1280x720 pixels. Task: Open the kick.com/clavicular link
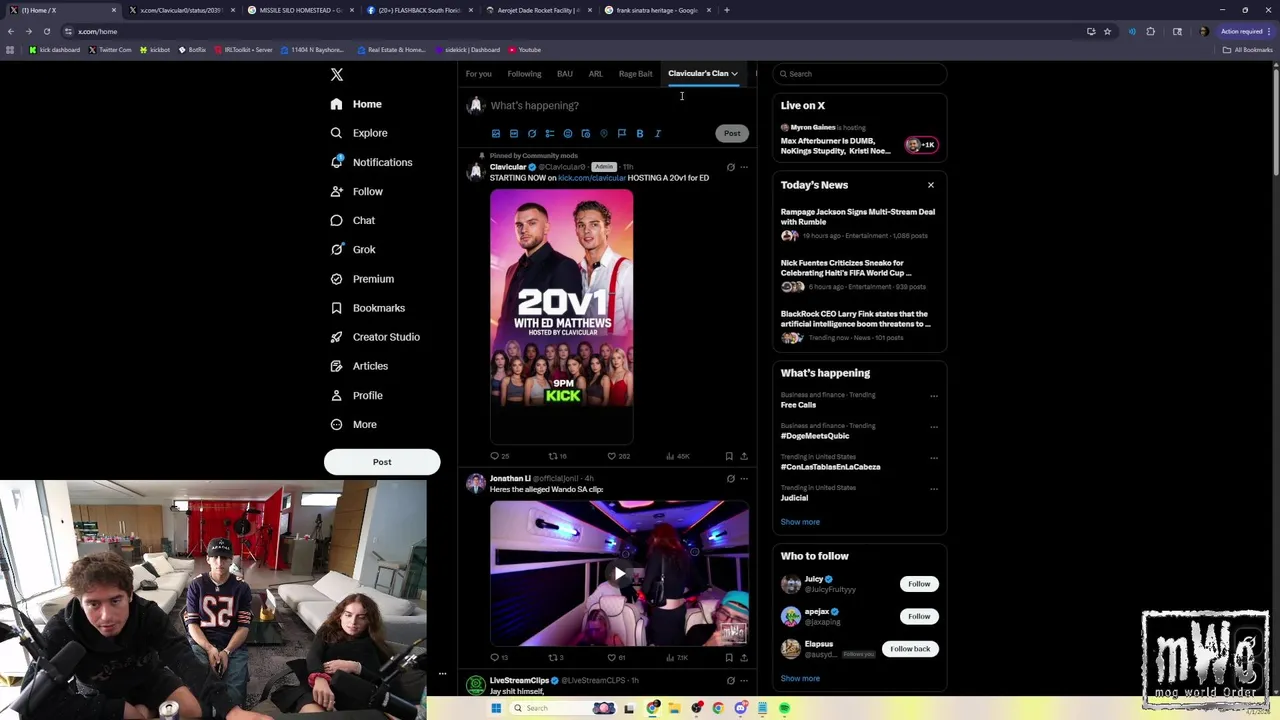tap(591, 178)
